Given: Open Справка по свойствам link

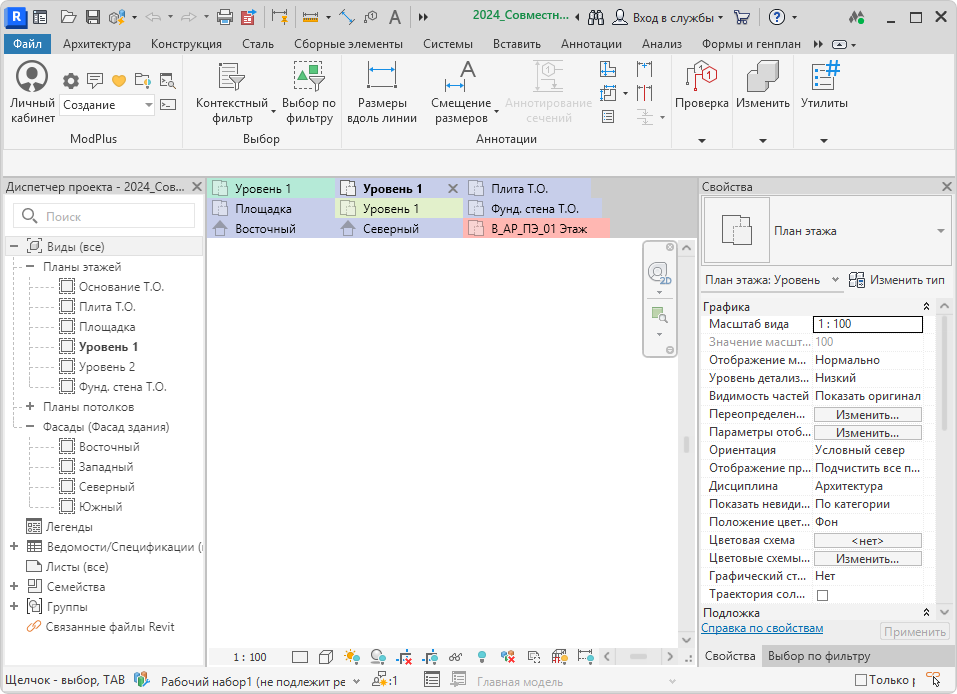Looking at the screenshot, I should [x=762, y=628].
